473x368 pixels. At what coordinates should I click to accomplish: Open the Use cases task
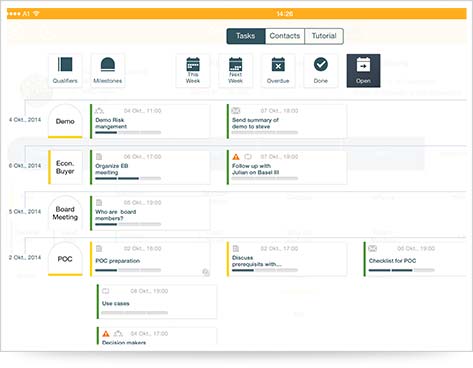[x=157, y=302]
